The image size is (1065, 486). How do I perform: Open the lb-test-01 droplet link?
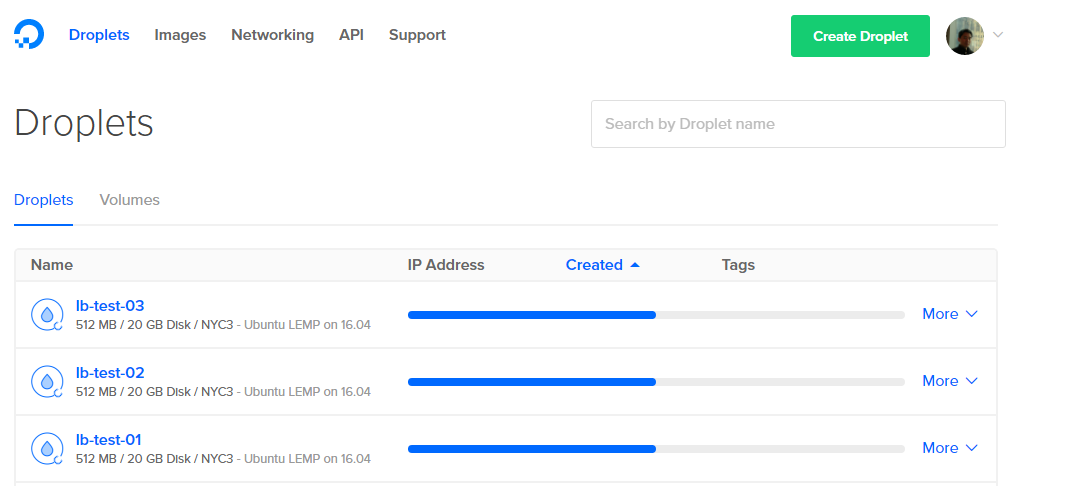pyautogui.click(x=109, y=440)
